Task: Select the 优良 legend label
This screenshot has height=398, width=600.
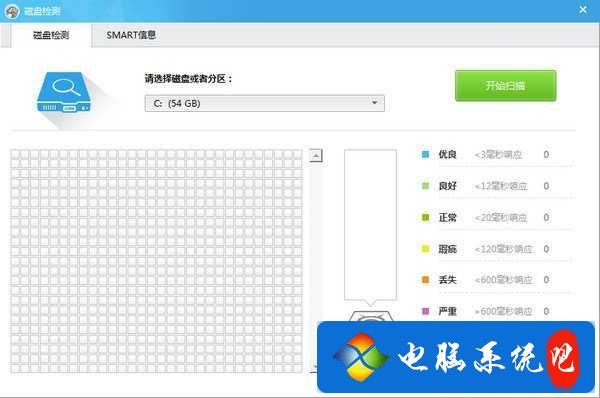Action: (x=447, y=154)
